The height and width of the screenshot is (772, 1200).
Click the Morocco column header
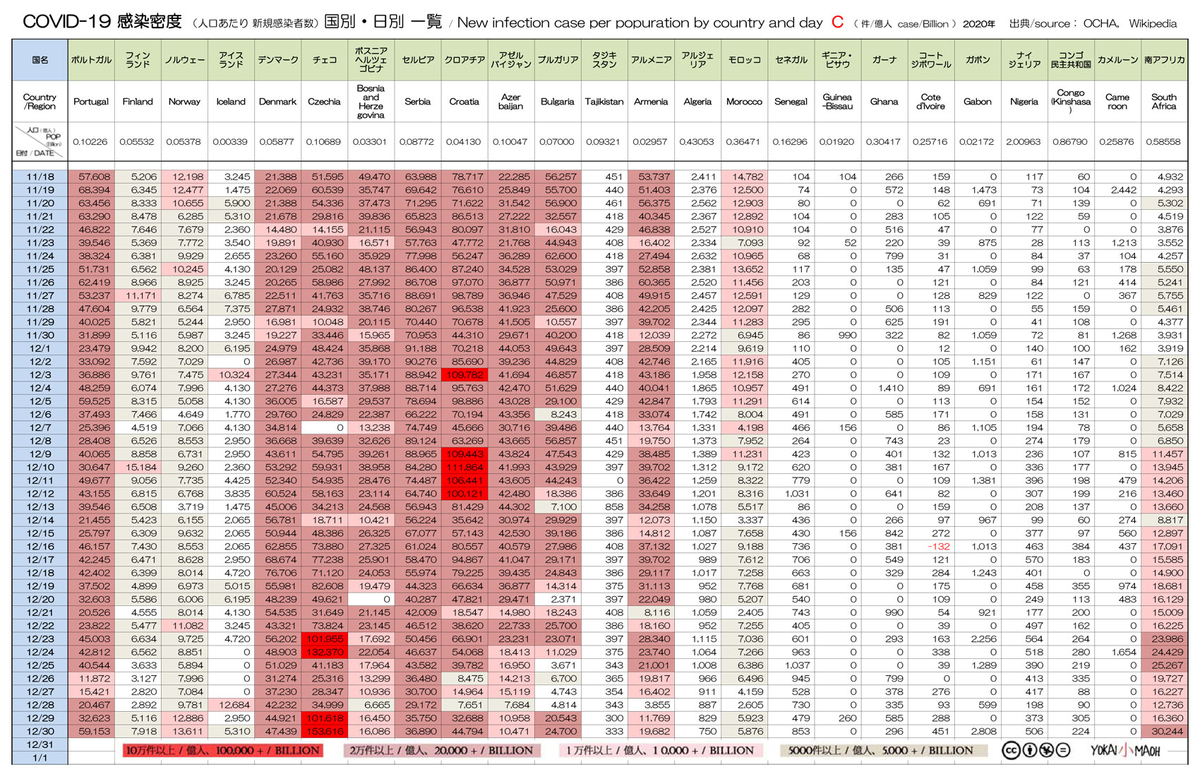(x=744, y=102)
